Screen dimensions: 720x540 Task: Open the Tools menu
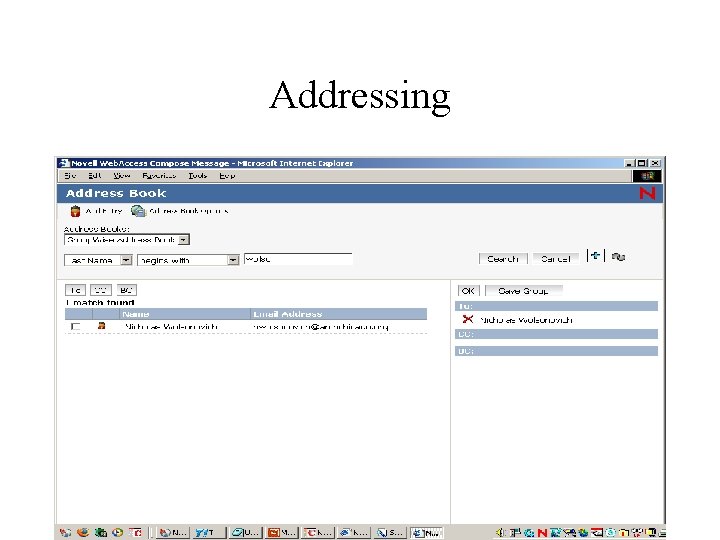coord(197,176)
